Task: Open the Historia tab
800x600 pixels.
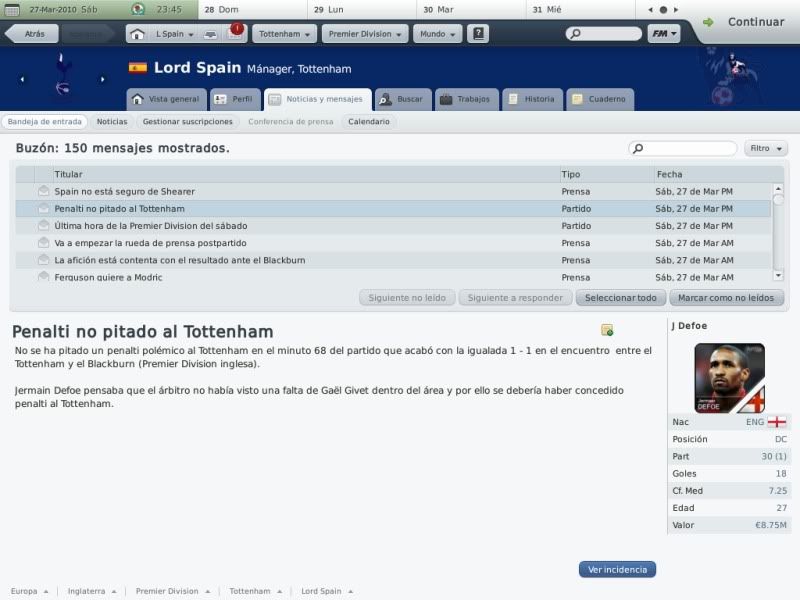Action: point(532,99)
